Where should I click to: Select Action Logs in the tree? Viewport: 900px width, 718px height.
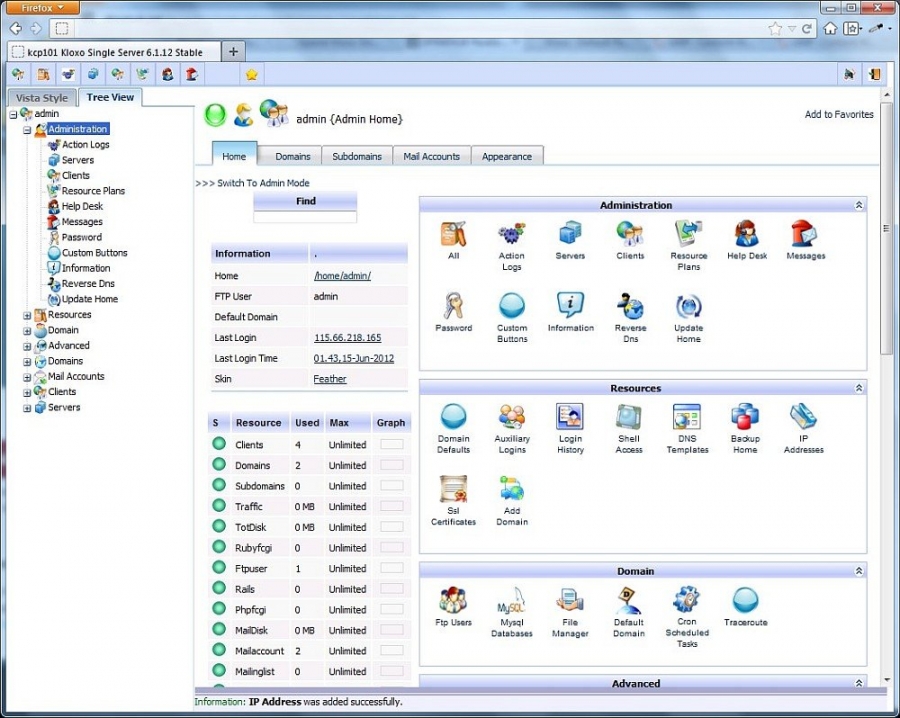click(x=86, y=145)
